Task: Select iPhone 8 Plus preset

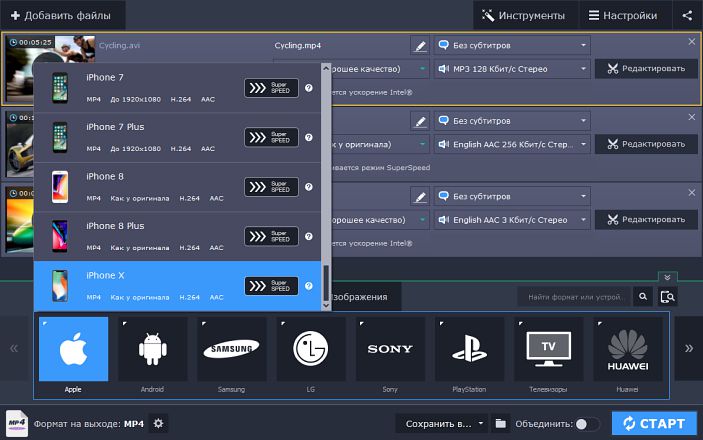Action: click(178, 236)
